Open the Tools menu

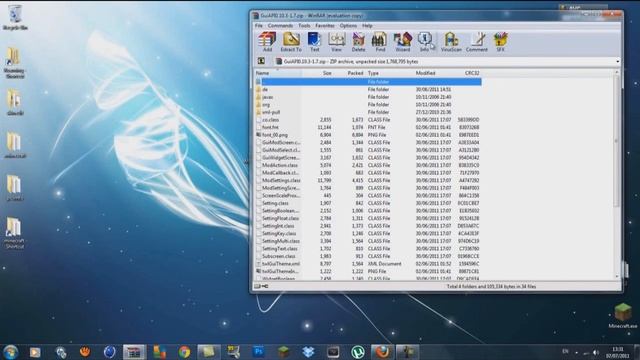pos(304,25)
